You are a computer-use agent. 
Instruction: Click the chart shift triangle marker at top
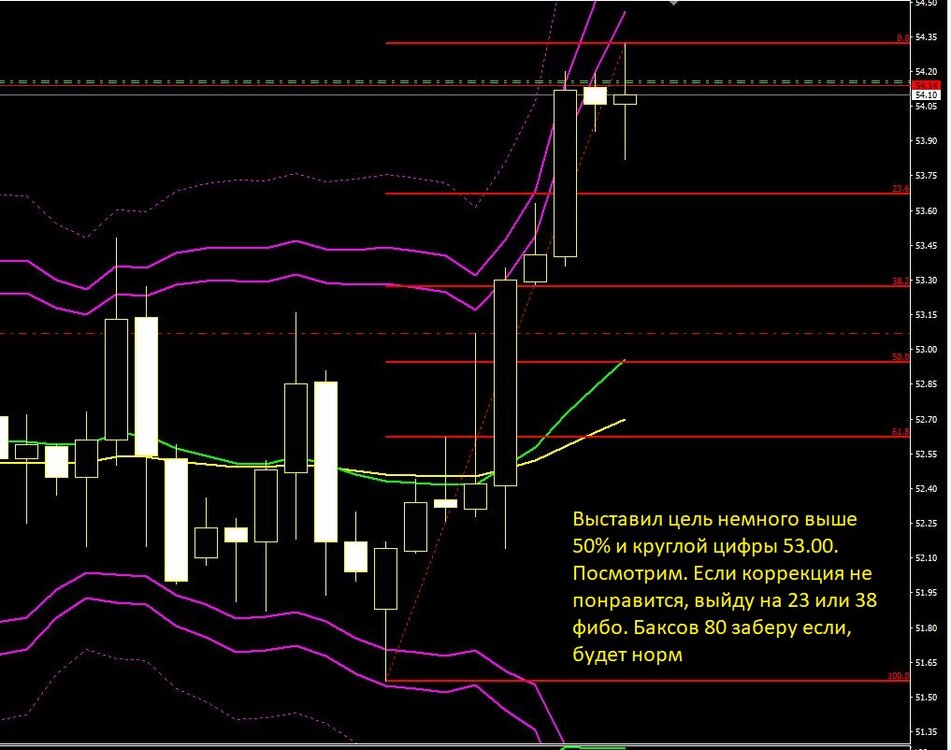(673, 2)
